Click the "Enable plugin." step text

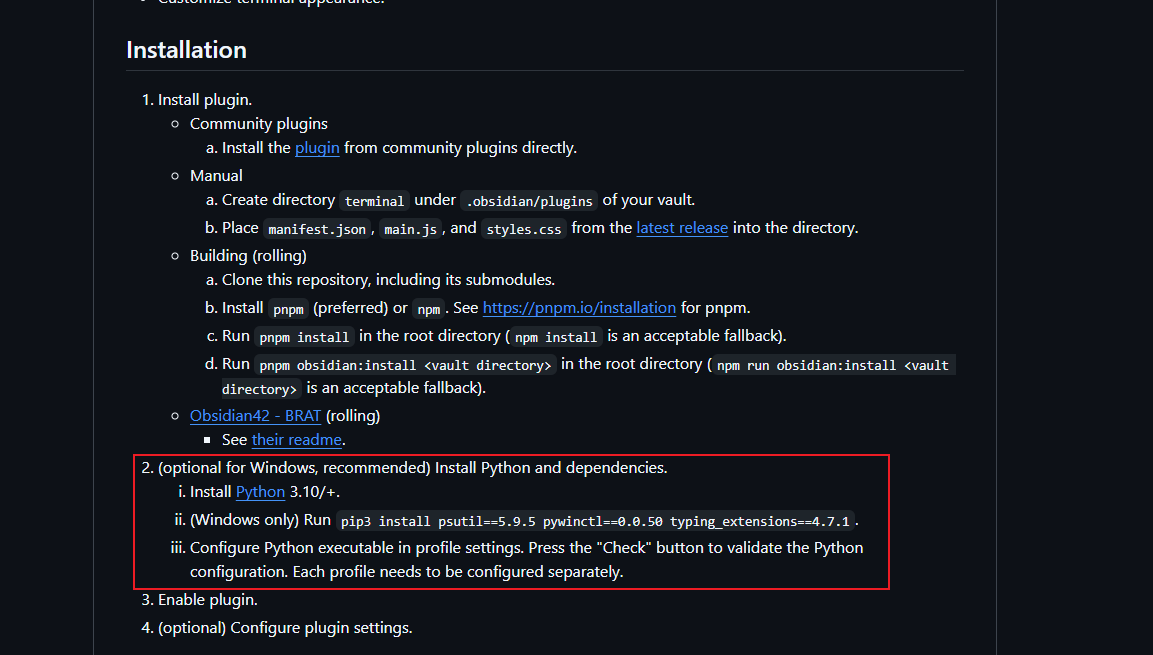click(x=207, y=600)
